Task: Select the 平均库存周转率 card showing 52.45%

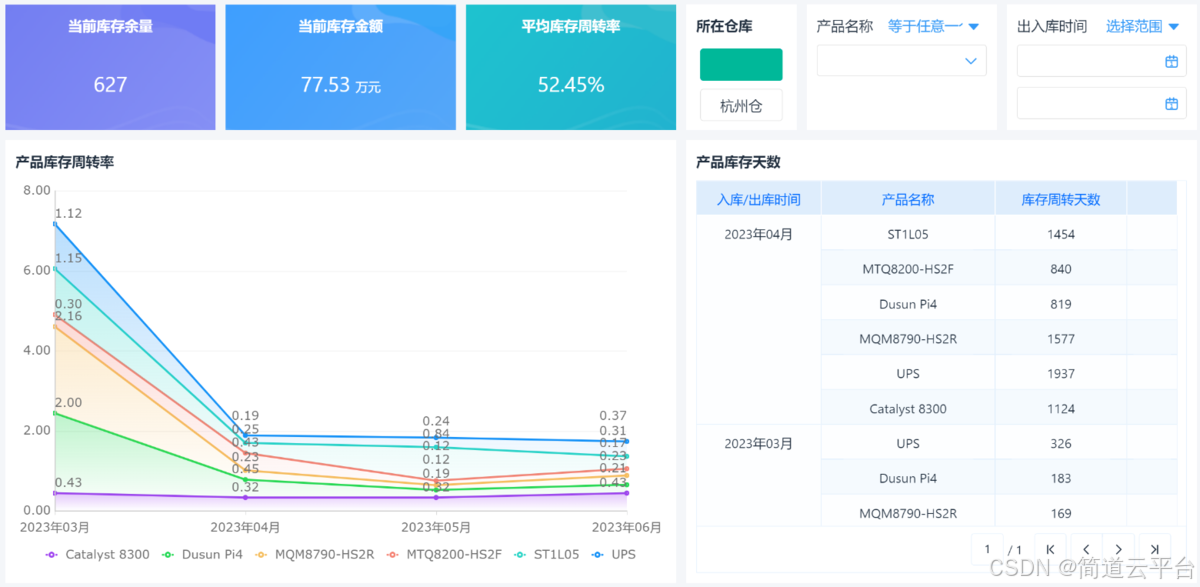Action: click(x=571, y=67)
